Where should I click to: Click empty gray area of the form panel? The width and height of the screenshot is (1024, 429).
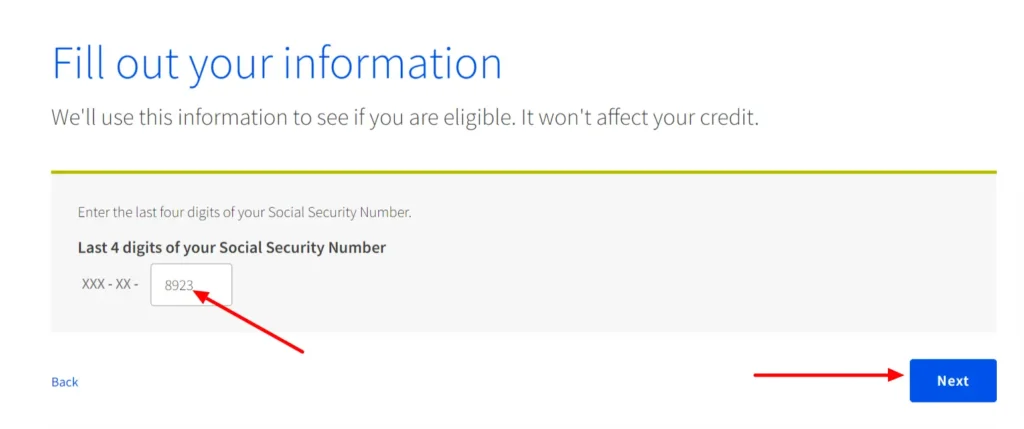pos(620,274)
